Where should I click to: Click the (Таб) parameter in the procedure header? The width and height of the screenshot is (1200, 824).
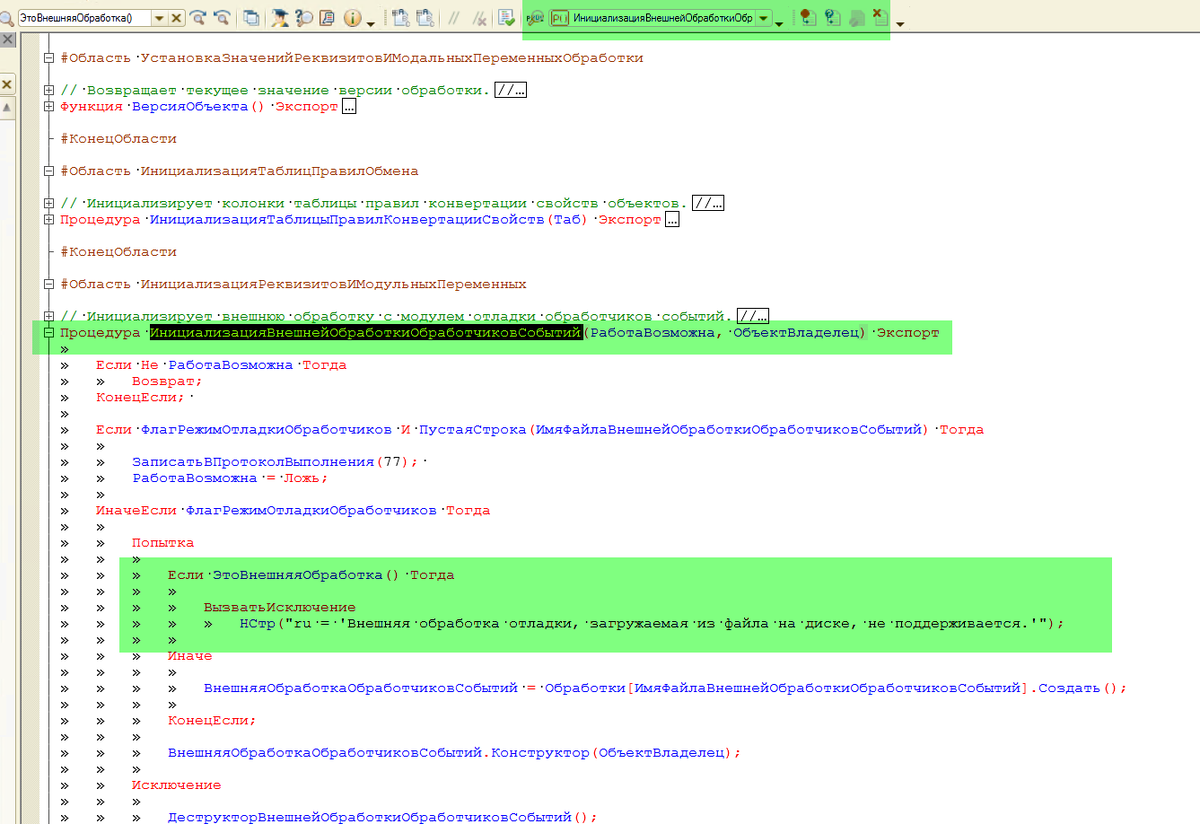(567, 220)
